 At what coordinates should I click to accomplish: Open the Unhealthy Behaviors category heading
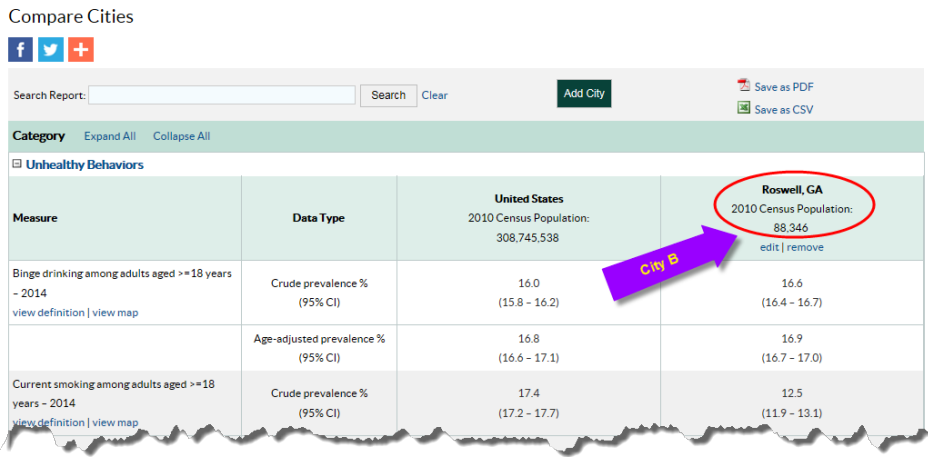tap(85, 165)
